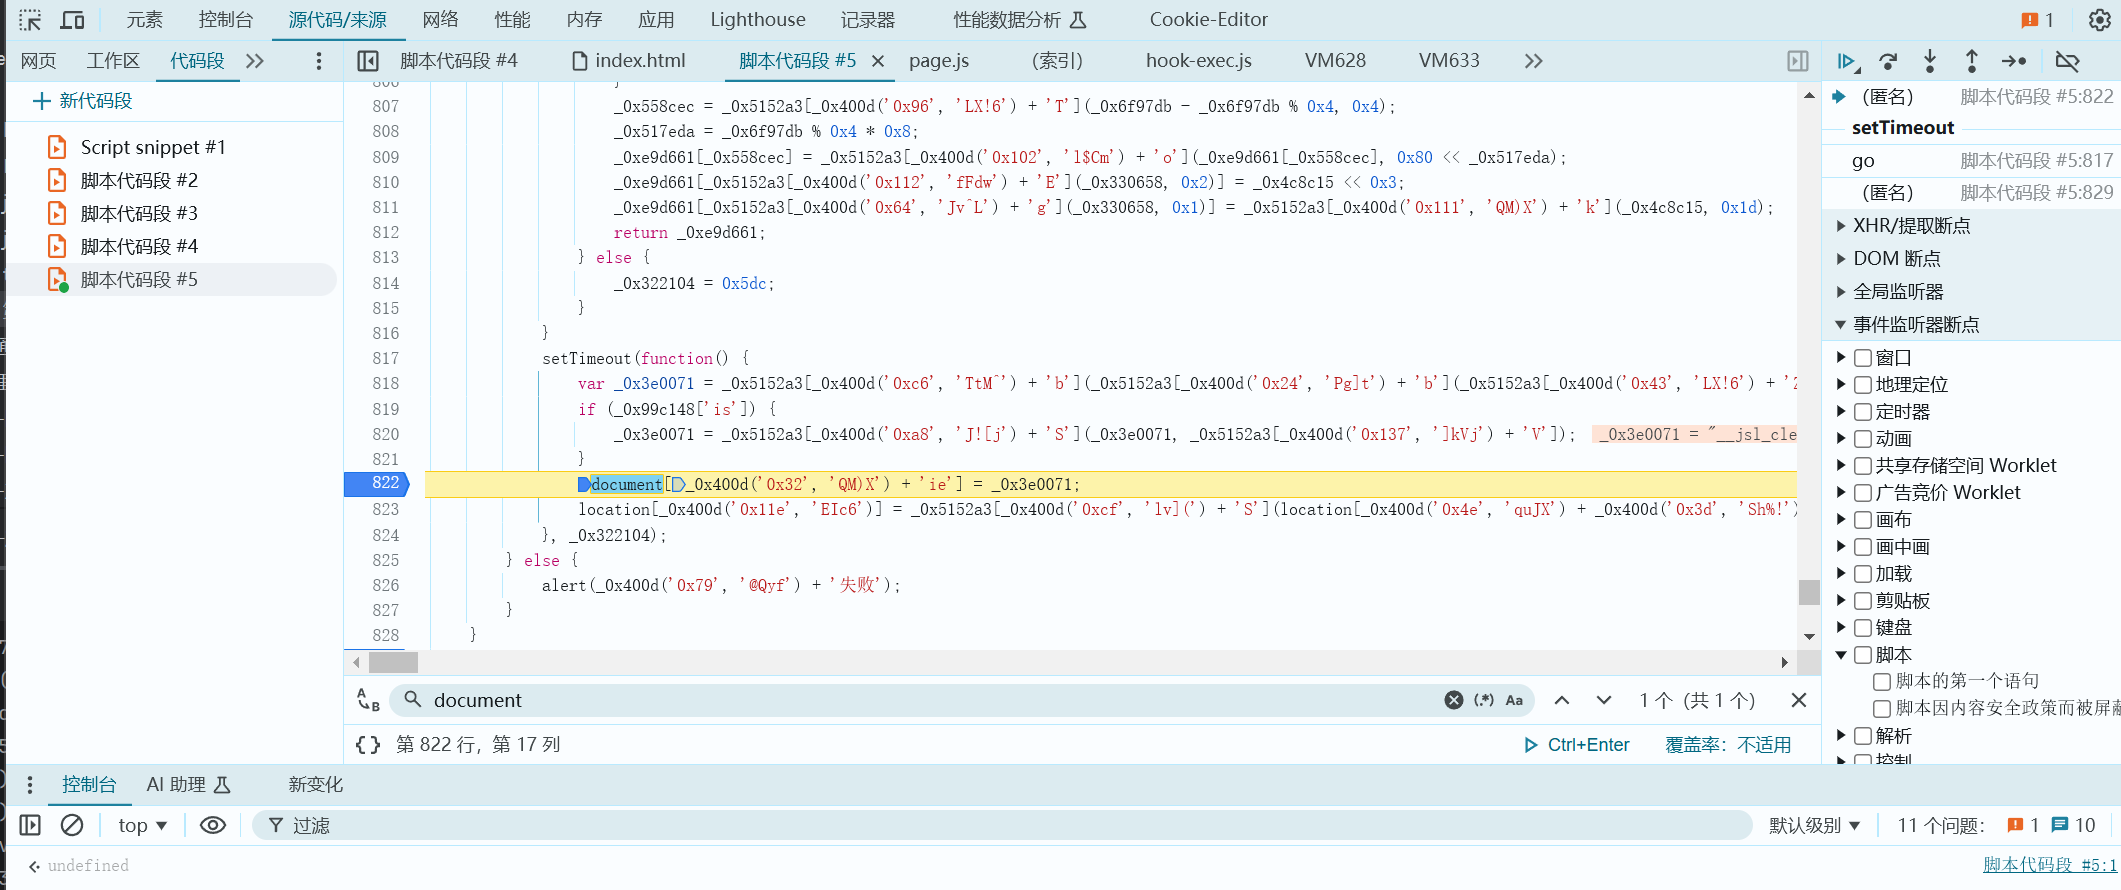Viewport: 2121px width, 890px height.
Task: Expand the 解析 breakpoint category
Action: tap(1841, 736)
